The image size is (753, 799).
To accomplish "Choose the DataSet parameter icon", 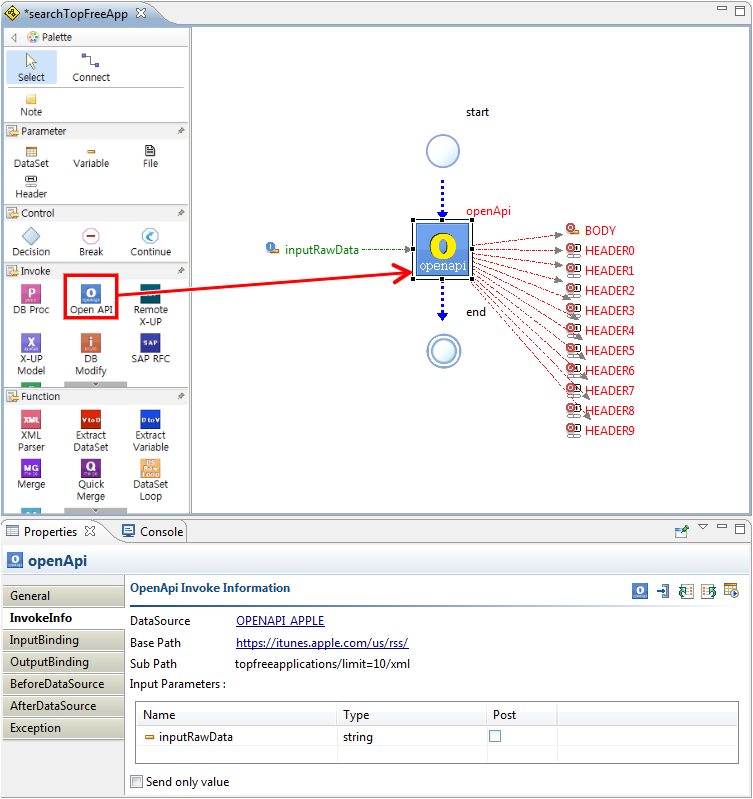I will 31,155.
